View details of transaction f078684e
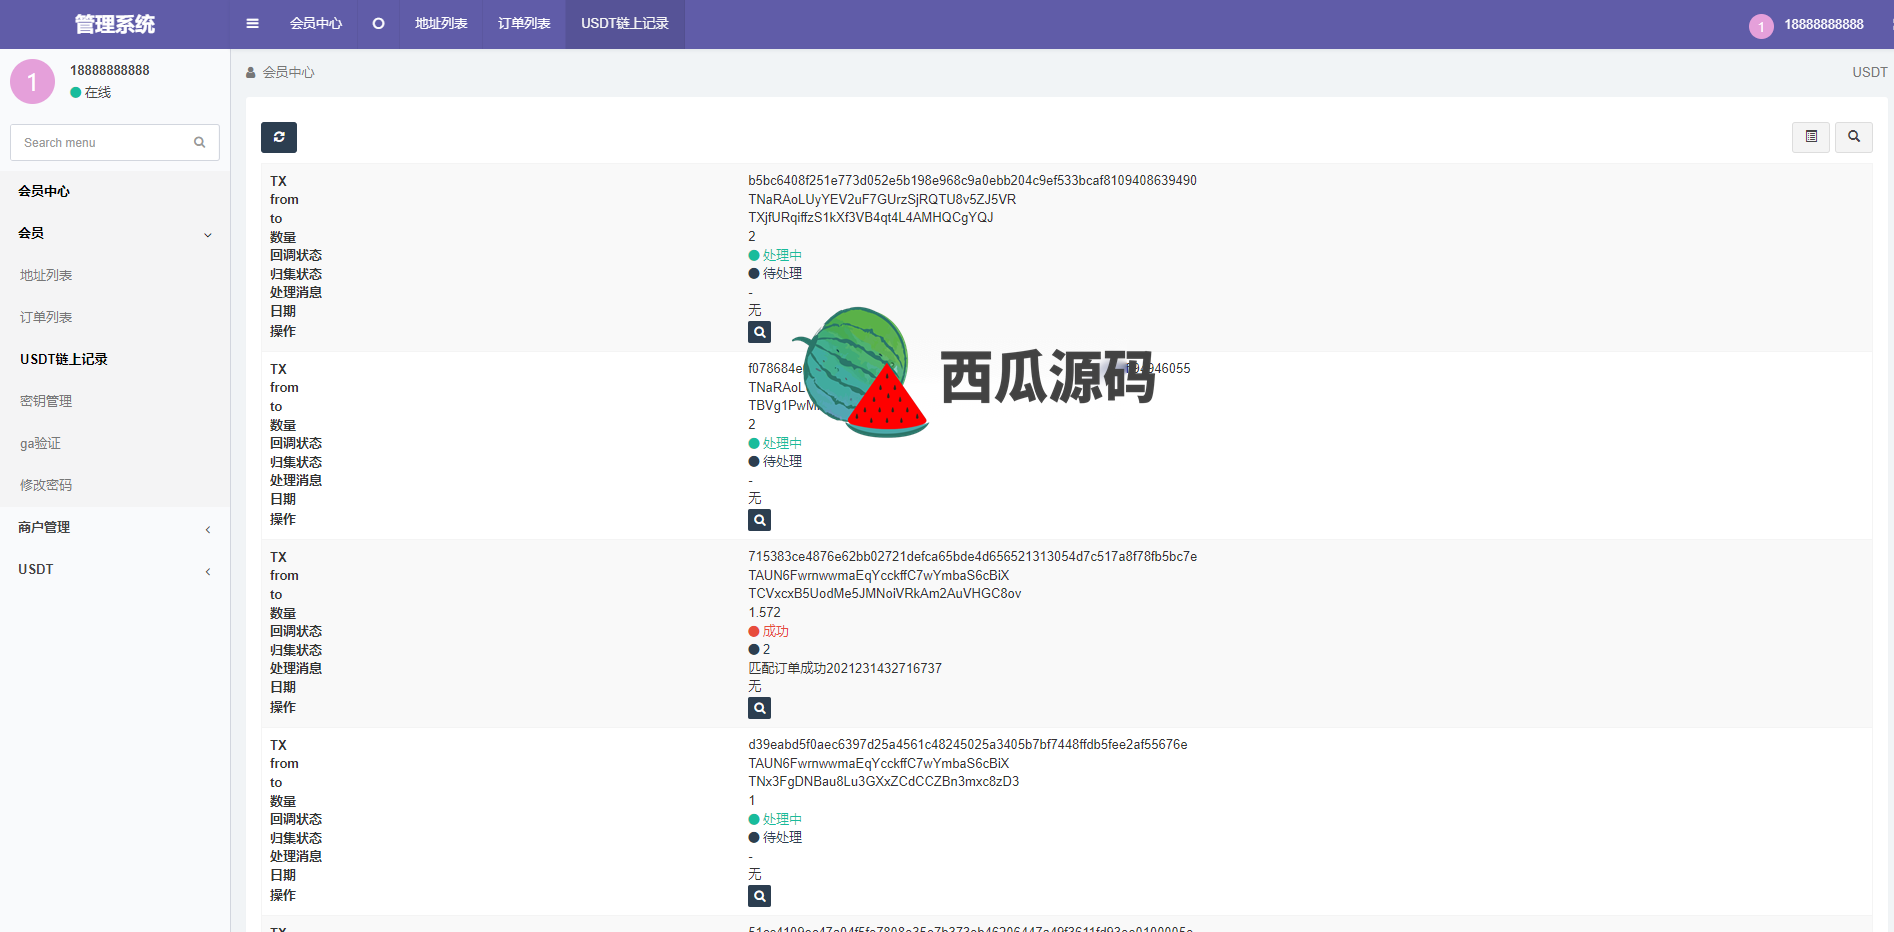The height and width of the screenshot is (932, 1894). coord(760,520)
